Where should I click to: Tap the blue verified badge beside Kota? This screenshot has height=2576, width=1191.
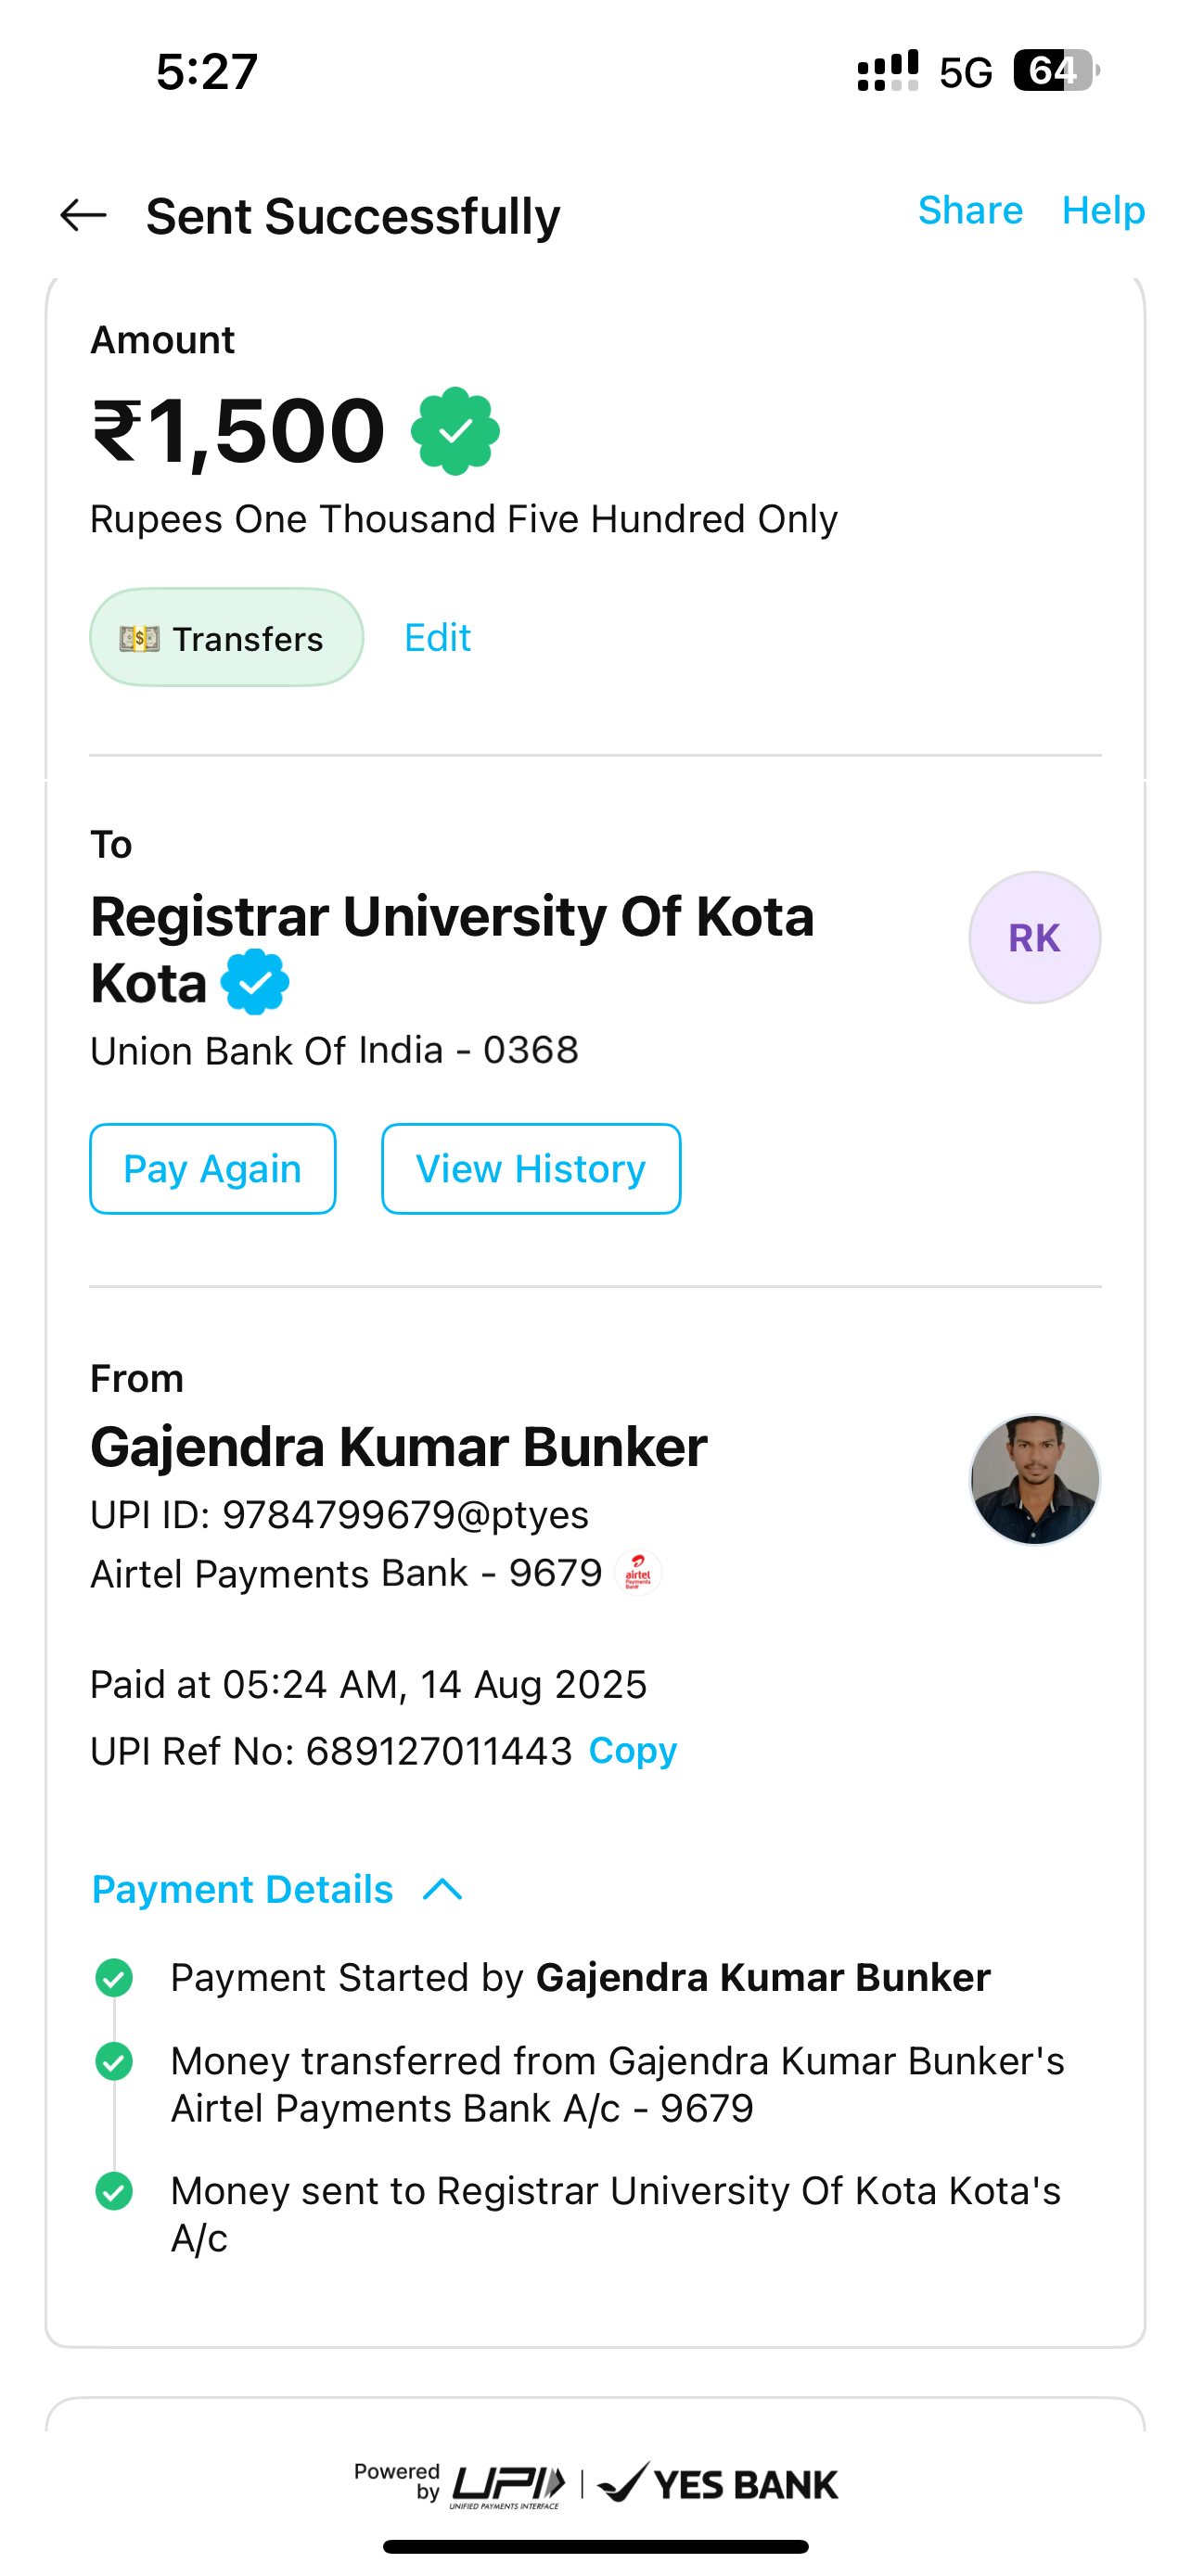click(255, 982)
